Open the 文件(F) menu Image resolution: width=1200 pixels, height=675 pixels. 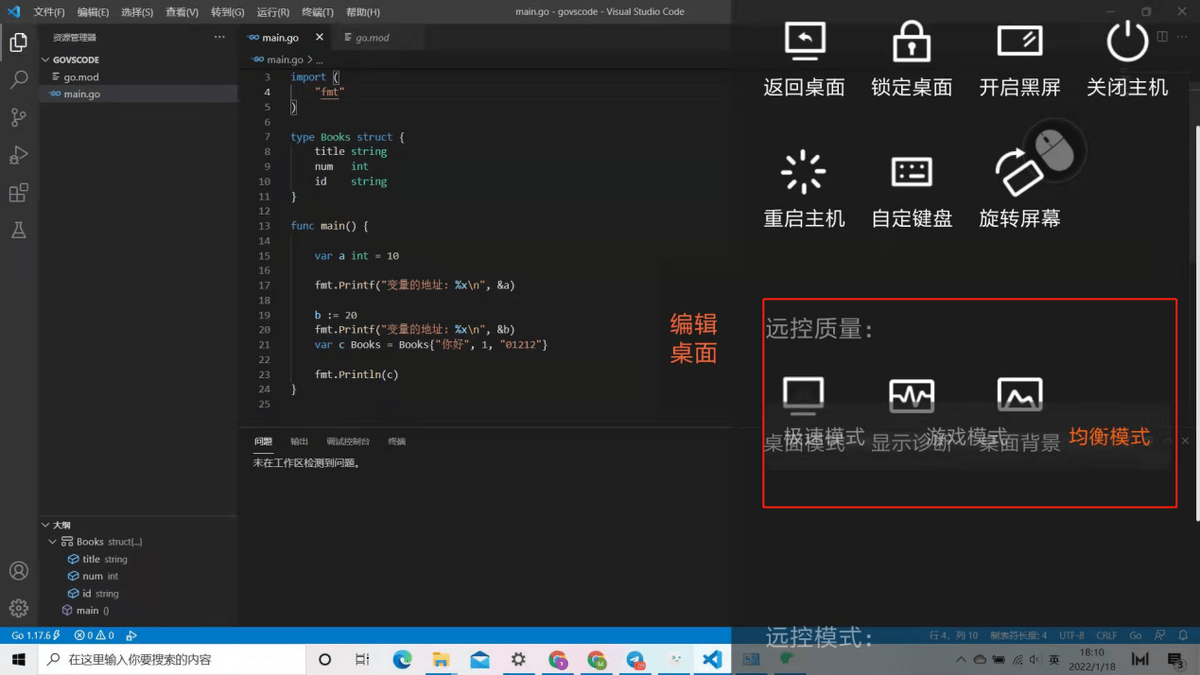coord(49,12)
